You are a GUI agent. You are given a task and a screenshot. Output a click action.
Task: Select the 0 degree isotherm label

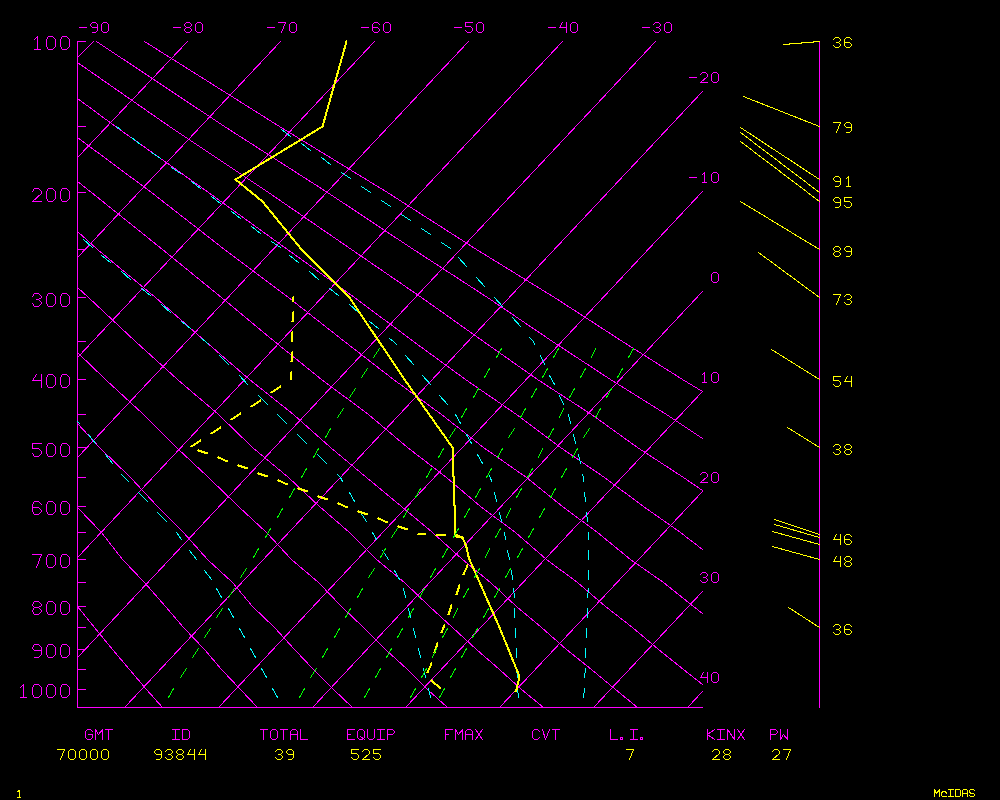[714, 278]
